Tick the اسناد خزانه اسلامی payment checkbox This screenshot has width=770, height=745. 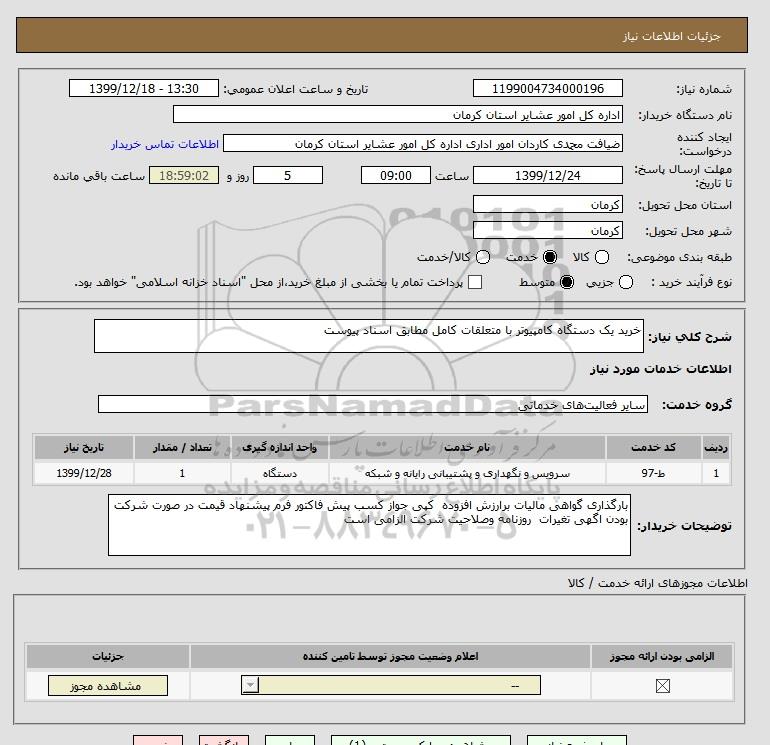tap(475, 282)
